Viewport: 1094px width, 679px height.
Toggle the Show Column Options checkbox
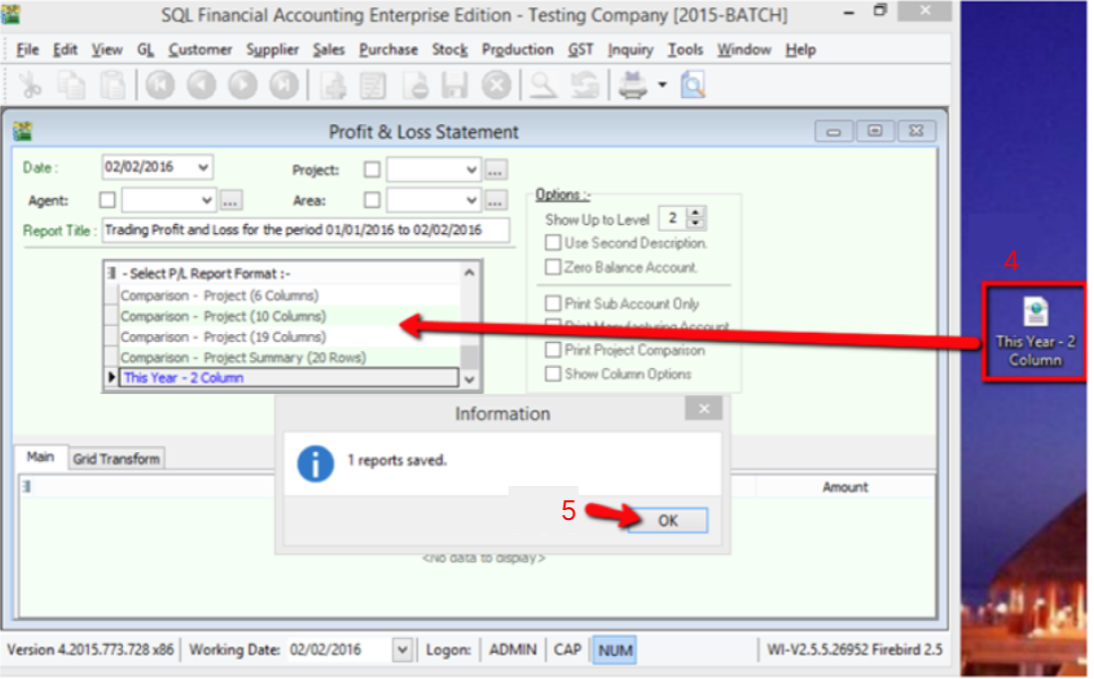553,374
